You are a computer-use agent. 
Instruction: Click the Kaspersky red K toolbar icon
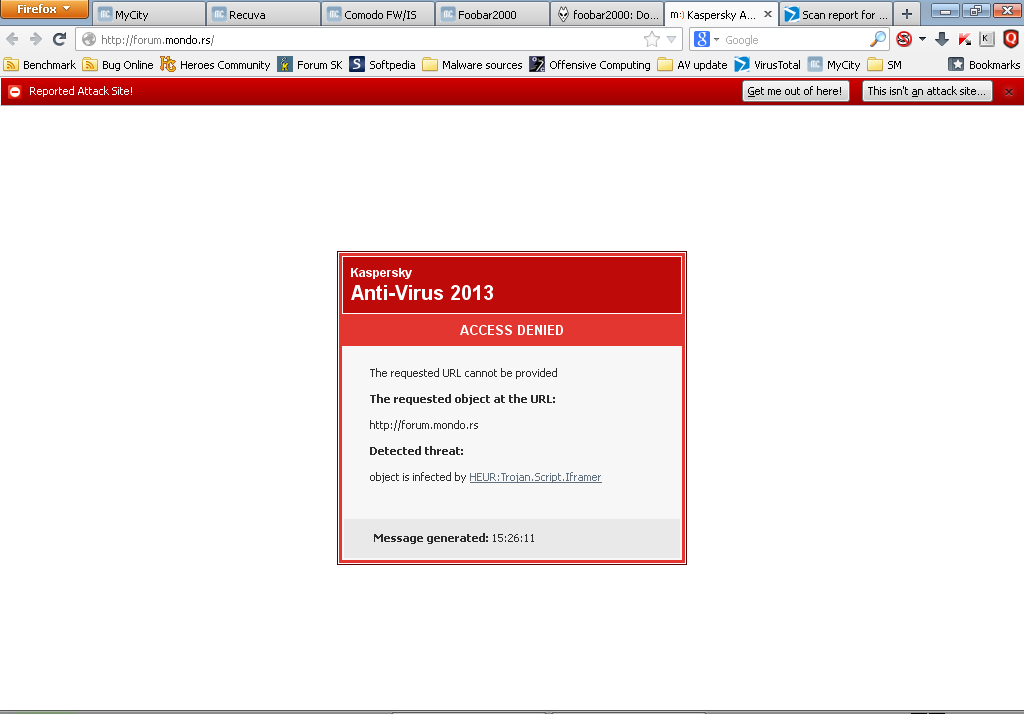click(x=965, y=39)
